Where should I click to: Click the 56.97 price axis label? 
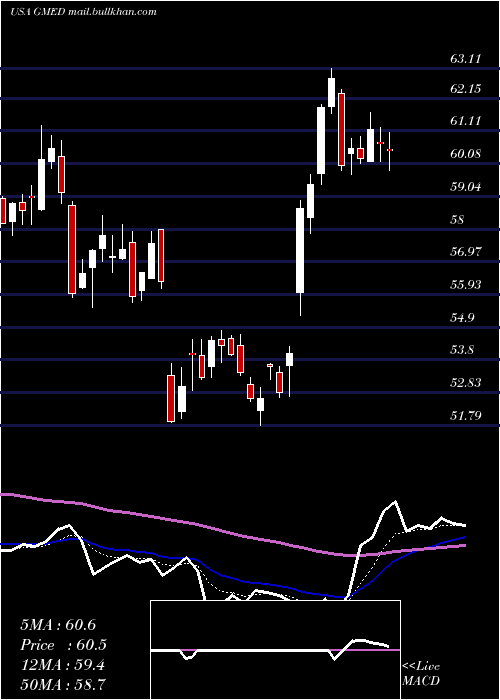(x=465, y=252)
